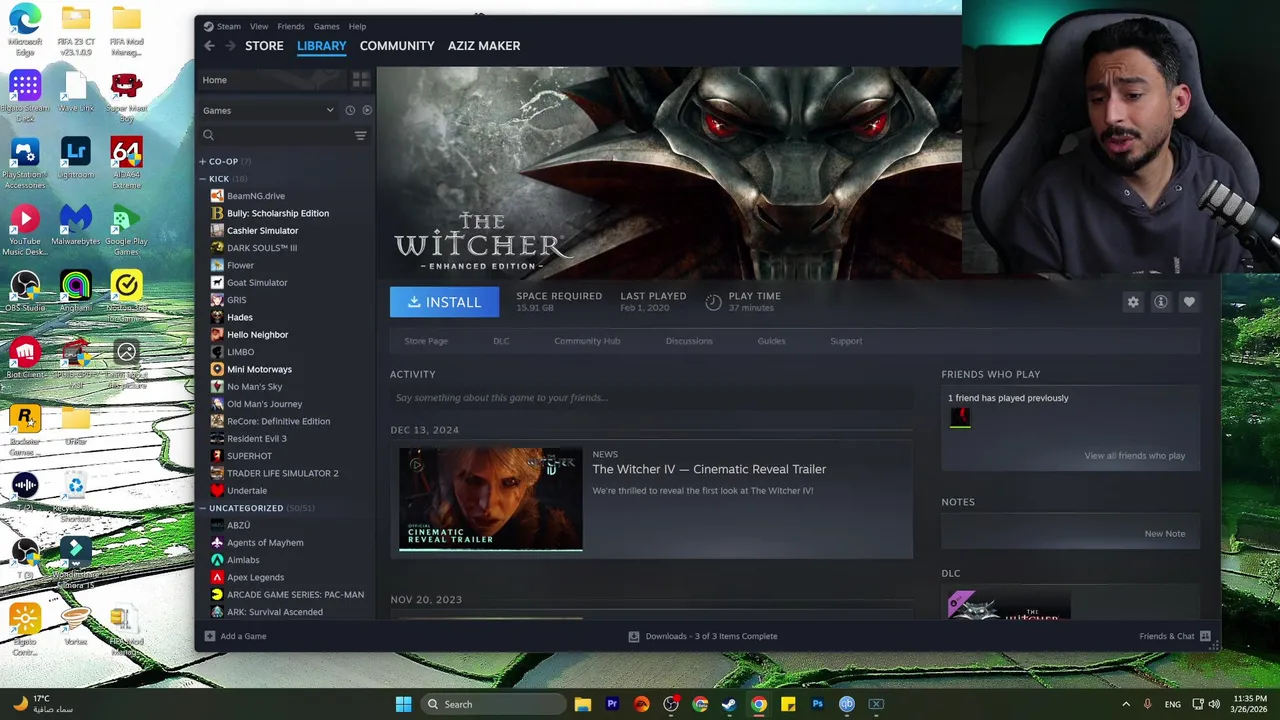Select DARK SOULS III in list

(x=262, y=248)
